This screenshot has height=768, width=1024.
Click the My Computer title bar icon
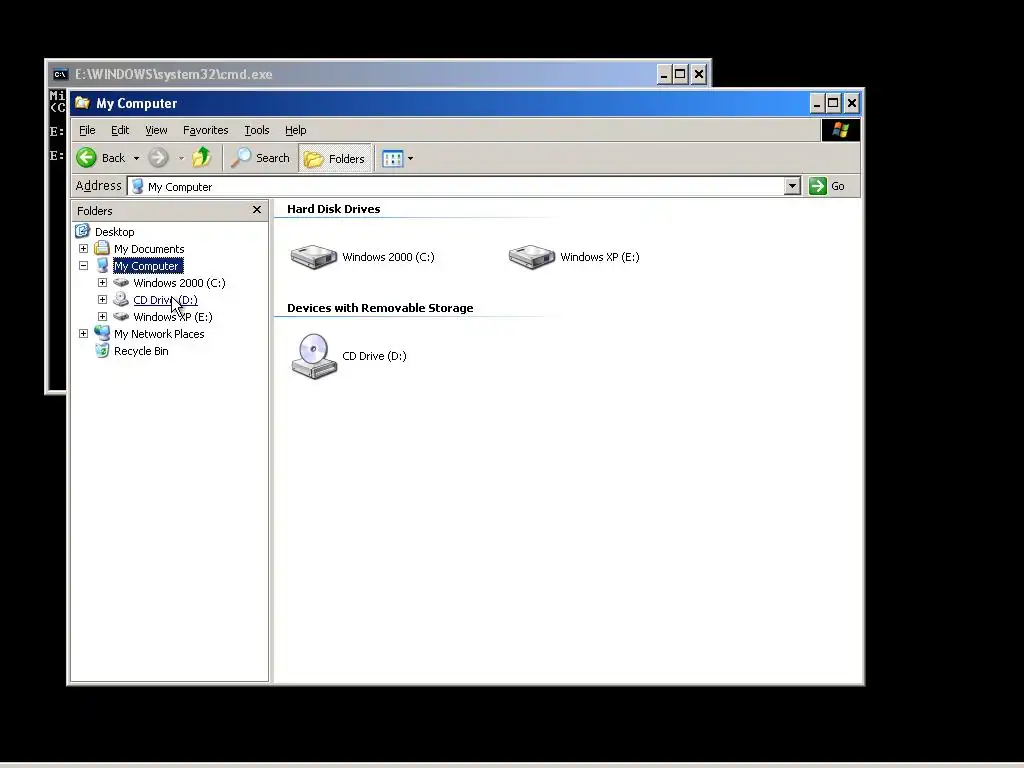pyautogui.click(x=82, y=103)
